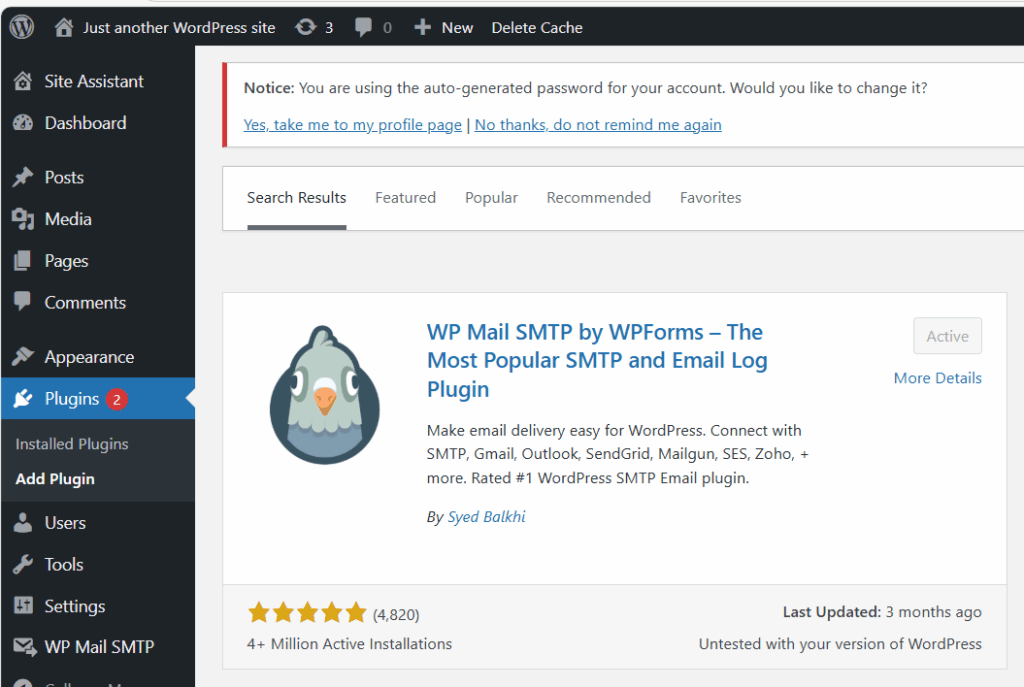Click the Active plugin status button

coord(947,336)
